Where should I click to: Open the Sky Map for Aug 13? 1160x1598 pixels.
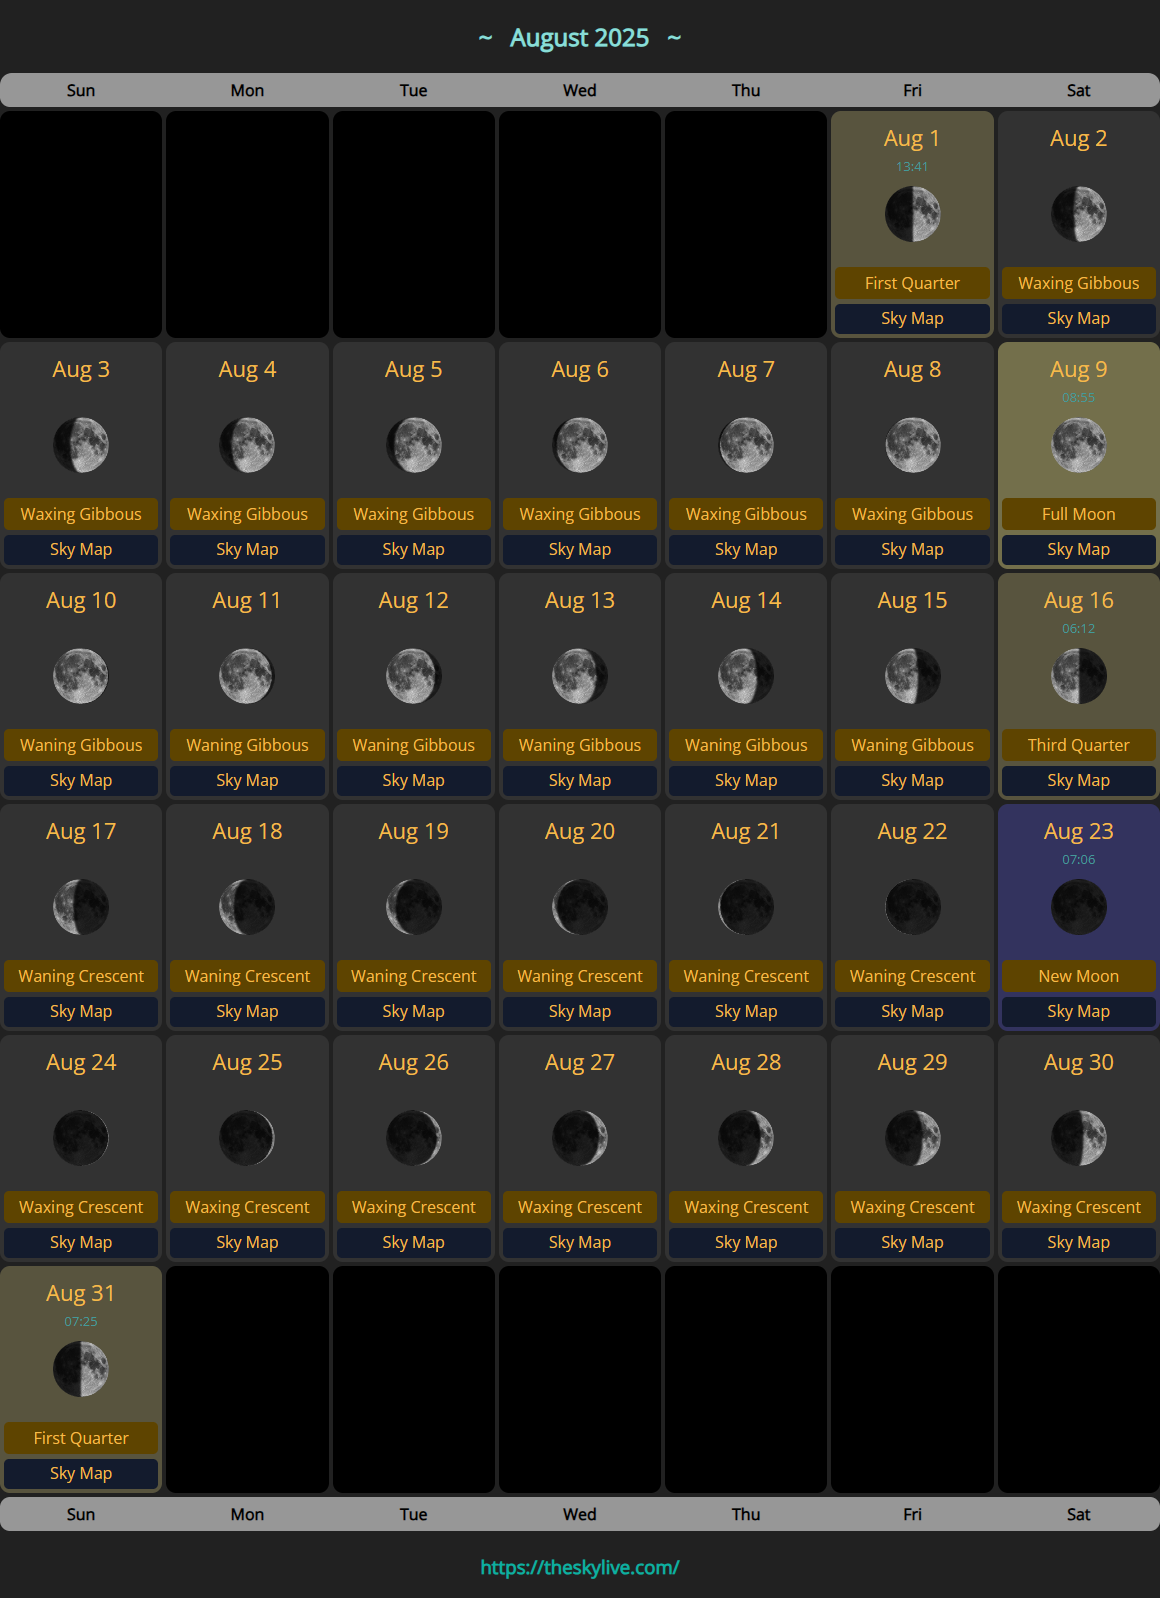579,780
